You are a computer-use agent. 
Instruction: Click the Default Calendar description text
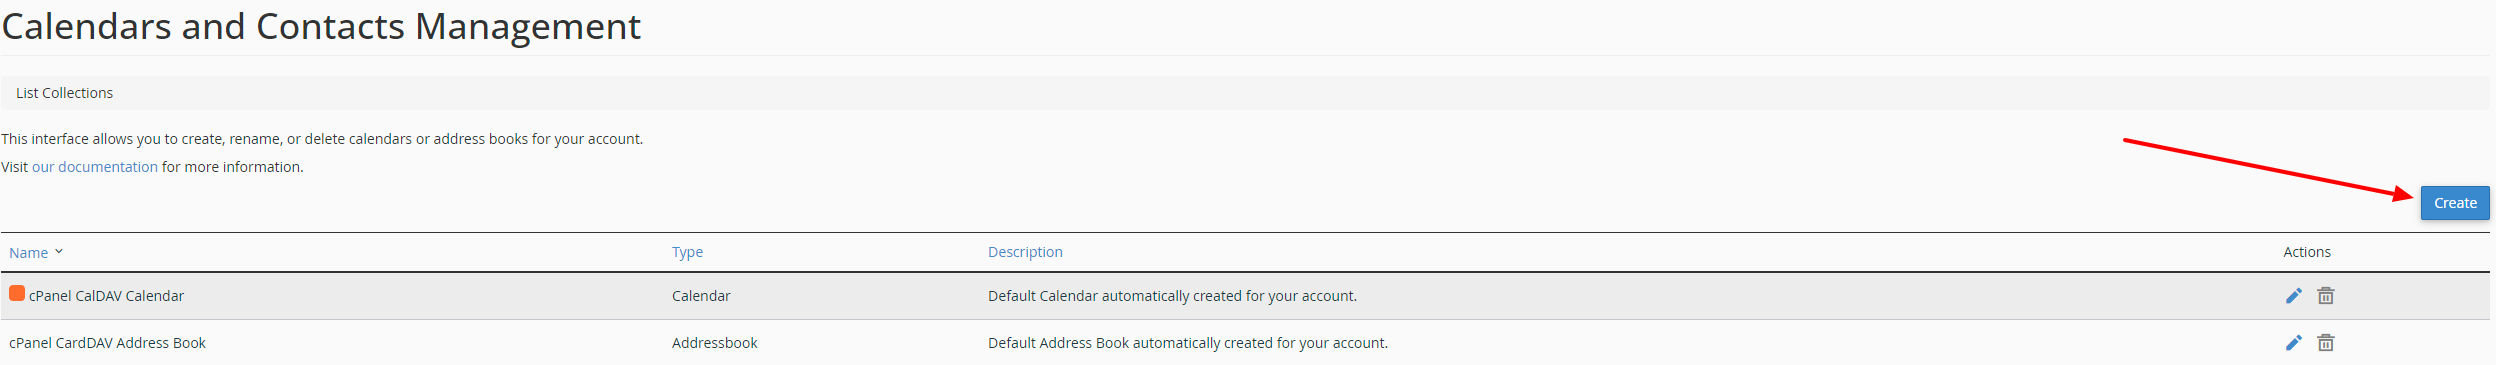click(x=1172, y=296)
